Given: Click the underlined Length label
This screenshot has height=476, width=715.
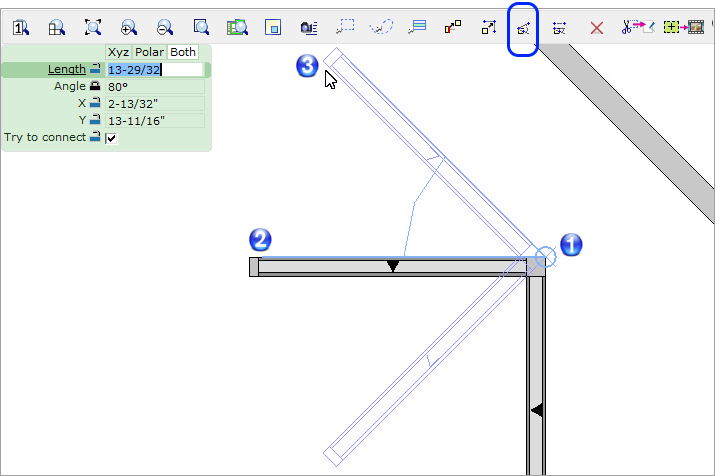Looking at the screenshot, I should pos(67,69).
